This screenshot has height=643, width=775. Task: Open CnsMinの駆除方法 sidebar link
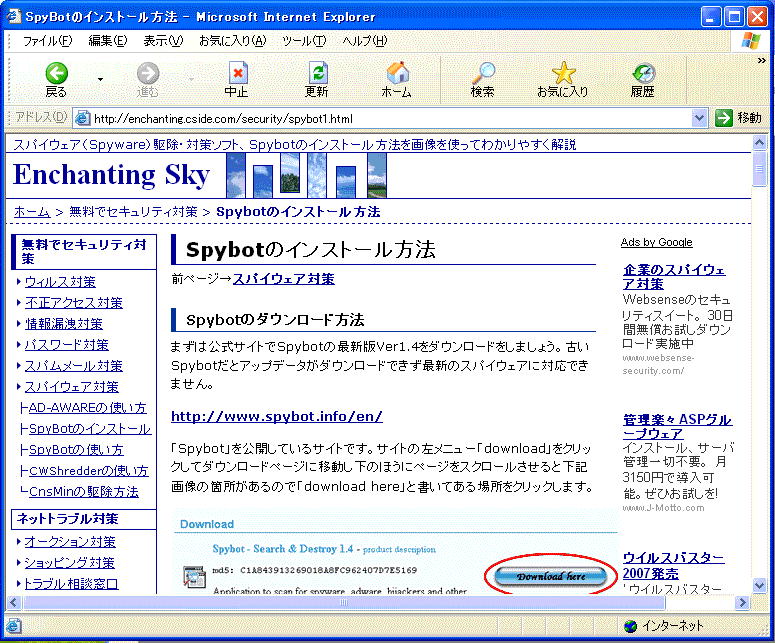(84, 492)
